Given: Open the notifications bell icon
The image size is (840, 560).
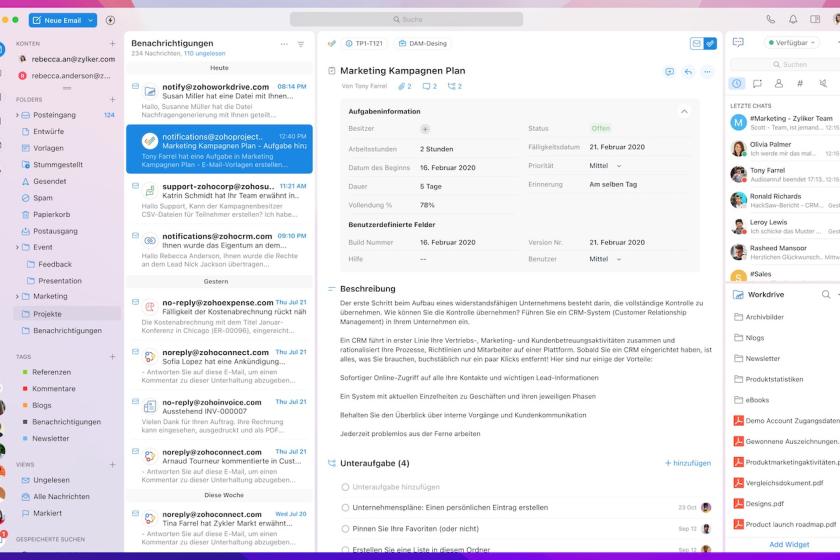Looking at the screenshot, I should coord(793,19).
